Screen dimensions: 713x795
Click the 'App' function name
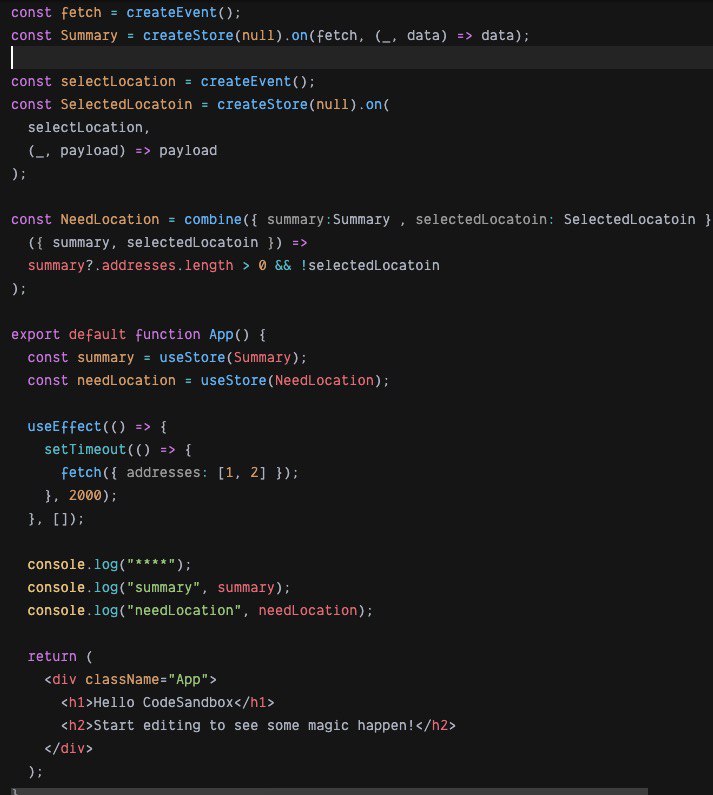click(221, 335)
